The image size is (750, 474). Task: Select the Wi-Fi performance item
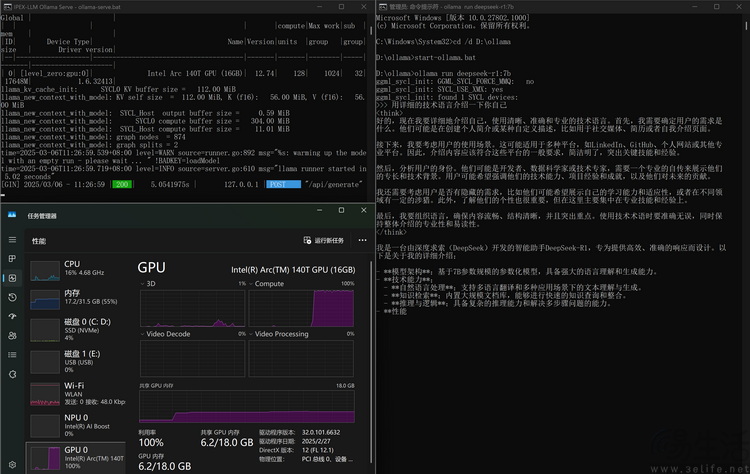(x=77, y=394)
